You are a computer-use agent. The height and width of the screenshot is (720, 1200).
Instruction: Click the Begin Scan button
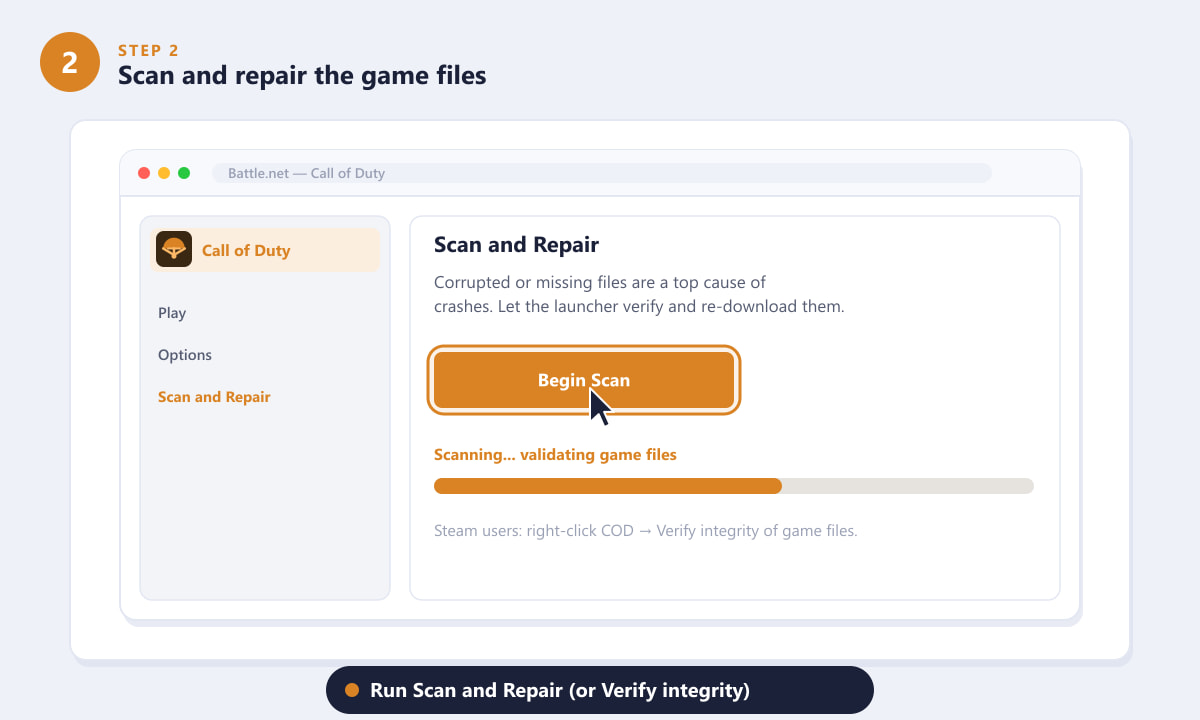pyautogui.click(x=584, y=380)
